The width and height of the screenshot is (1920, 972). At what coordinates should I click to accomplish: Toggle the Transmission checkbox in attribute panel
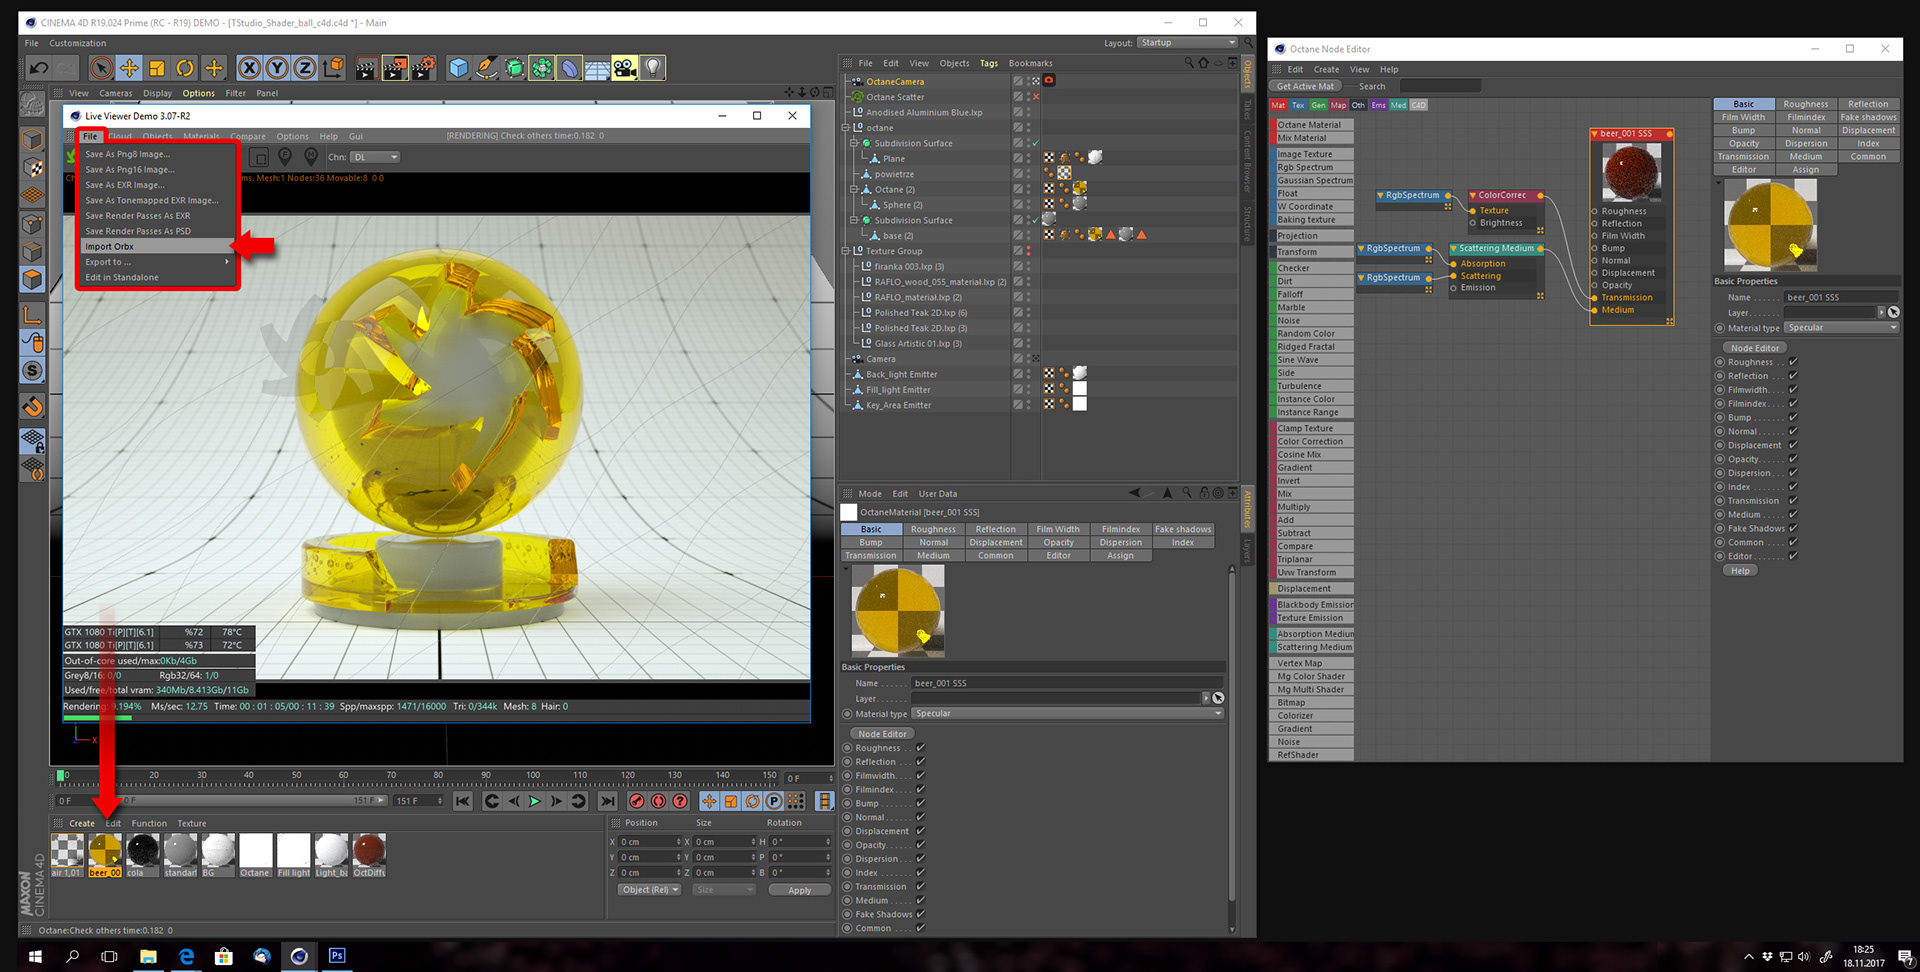(921, 886)
